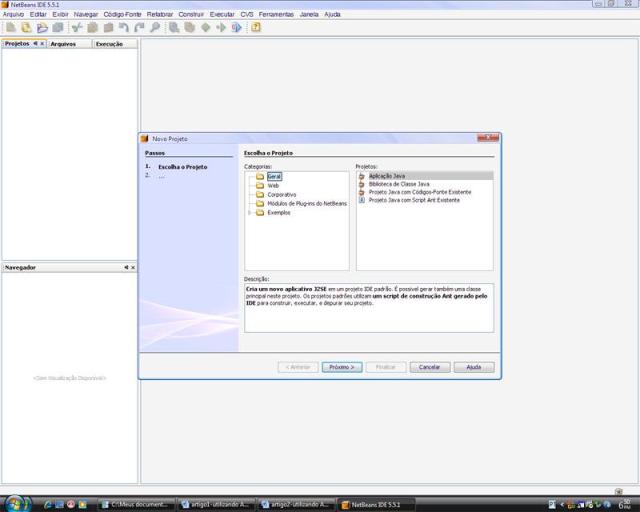Click the yellow Help toolbar icon
The height and width of the screenshot is (512, 640).
(256, 27)
